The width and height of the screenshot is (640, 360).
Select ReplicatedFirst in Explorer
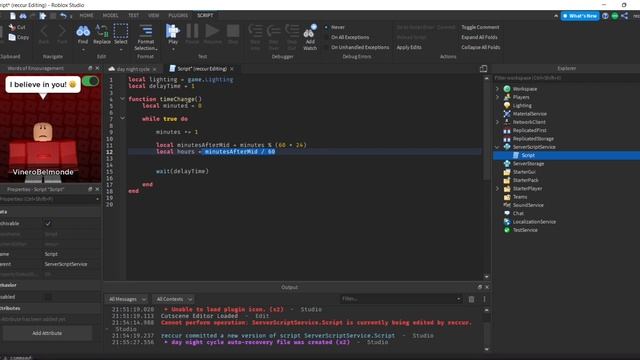(x=529, y=130)
